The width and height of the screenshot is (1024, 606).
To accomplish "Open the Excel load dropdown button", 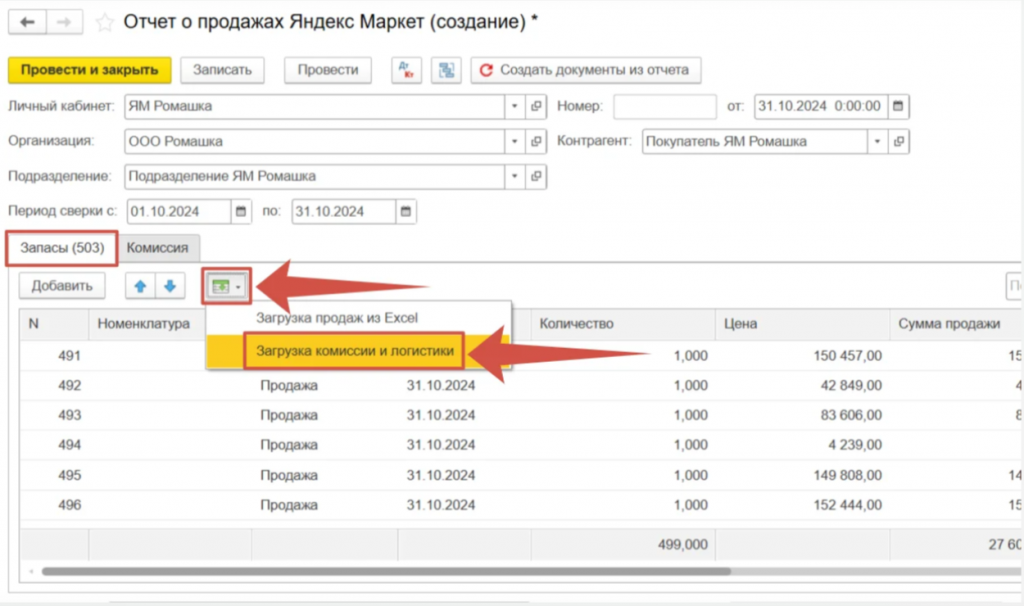I will pos(226,286).
